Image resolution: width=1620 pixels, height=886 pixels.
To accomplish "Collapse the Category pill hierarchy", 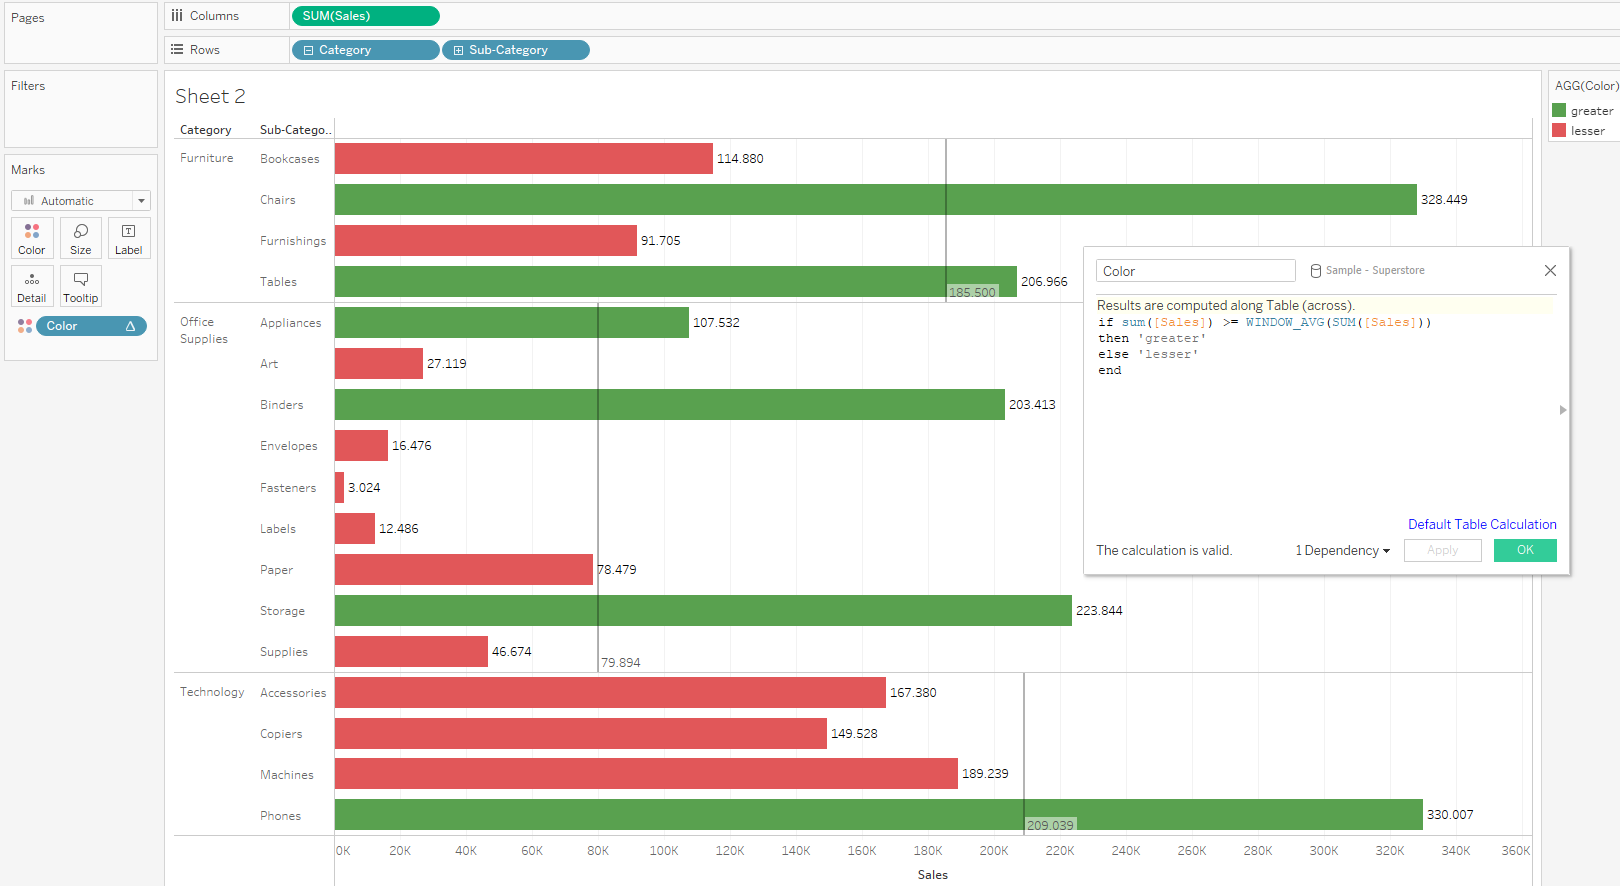I will tap(308, 50).
